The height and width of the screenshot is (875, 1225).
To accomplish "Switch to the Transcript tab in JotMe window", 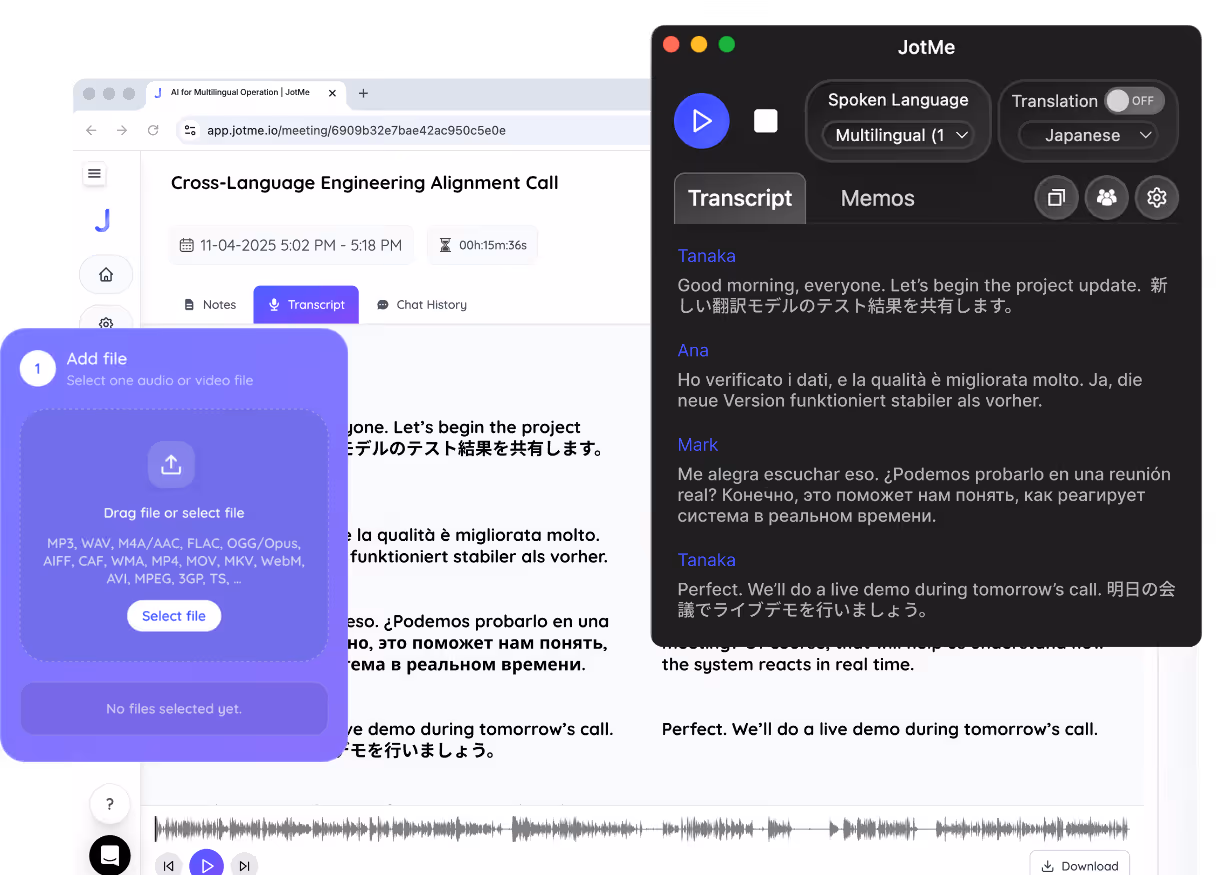I will pyautogui.click(x=740, y=198).
